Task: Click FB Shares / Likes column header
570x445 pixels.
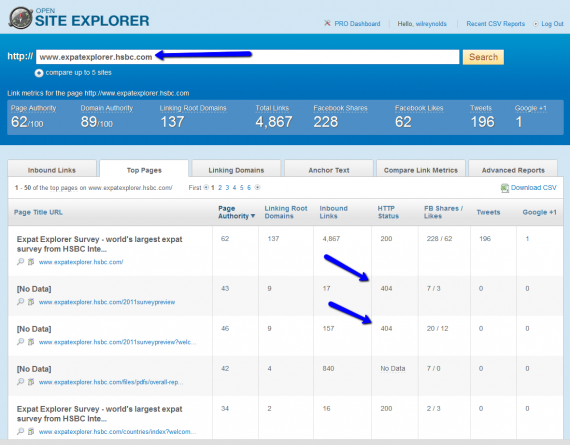Action: (x=443, y=212)
